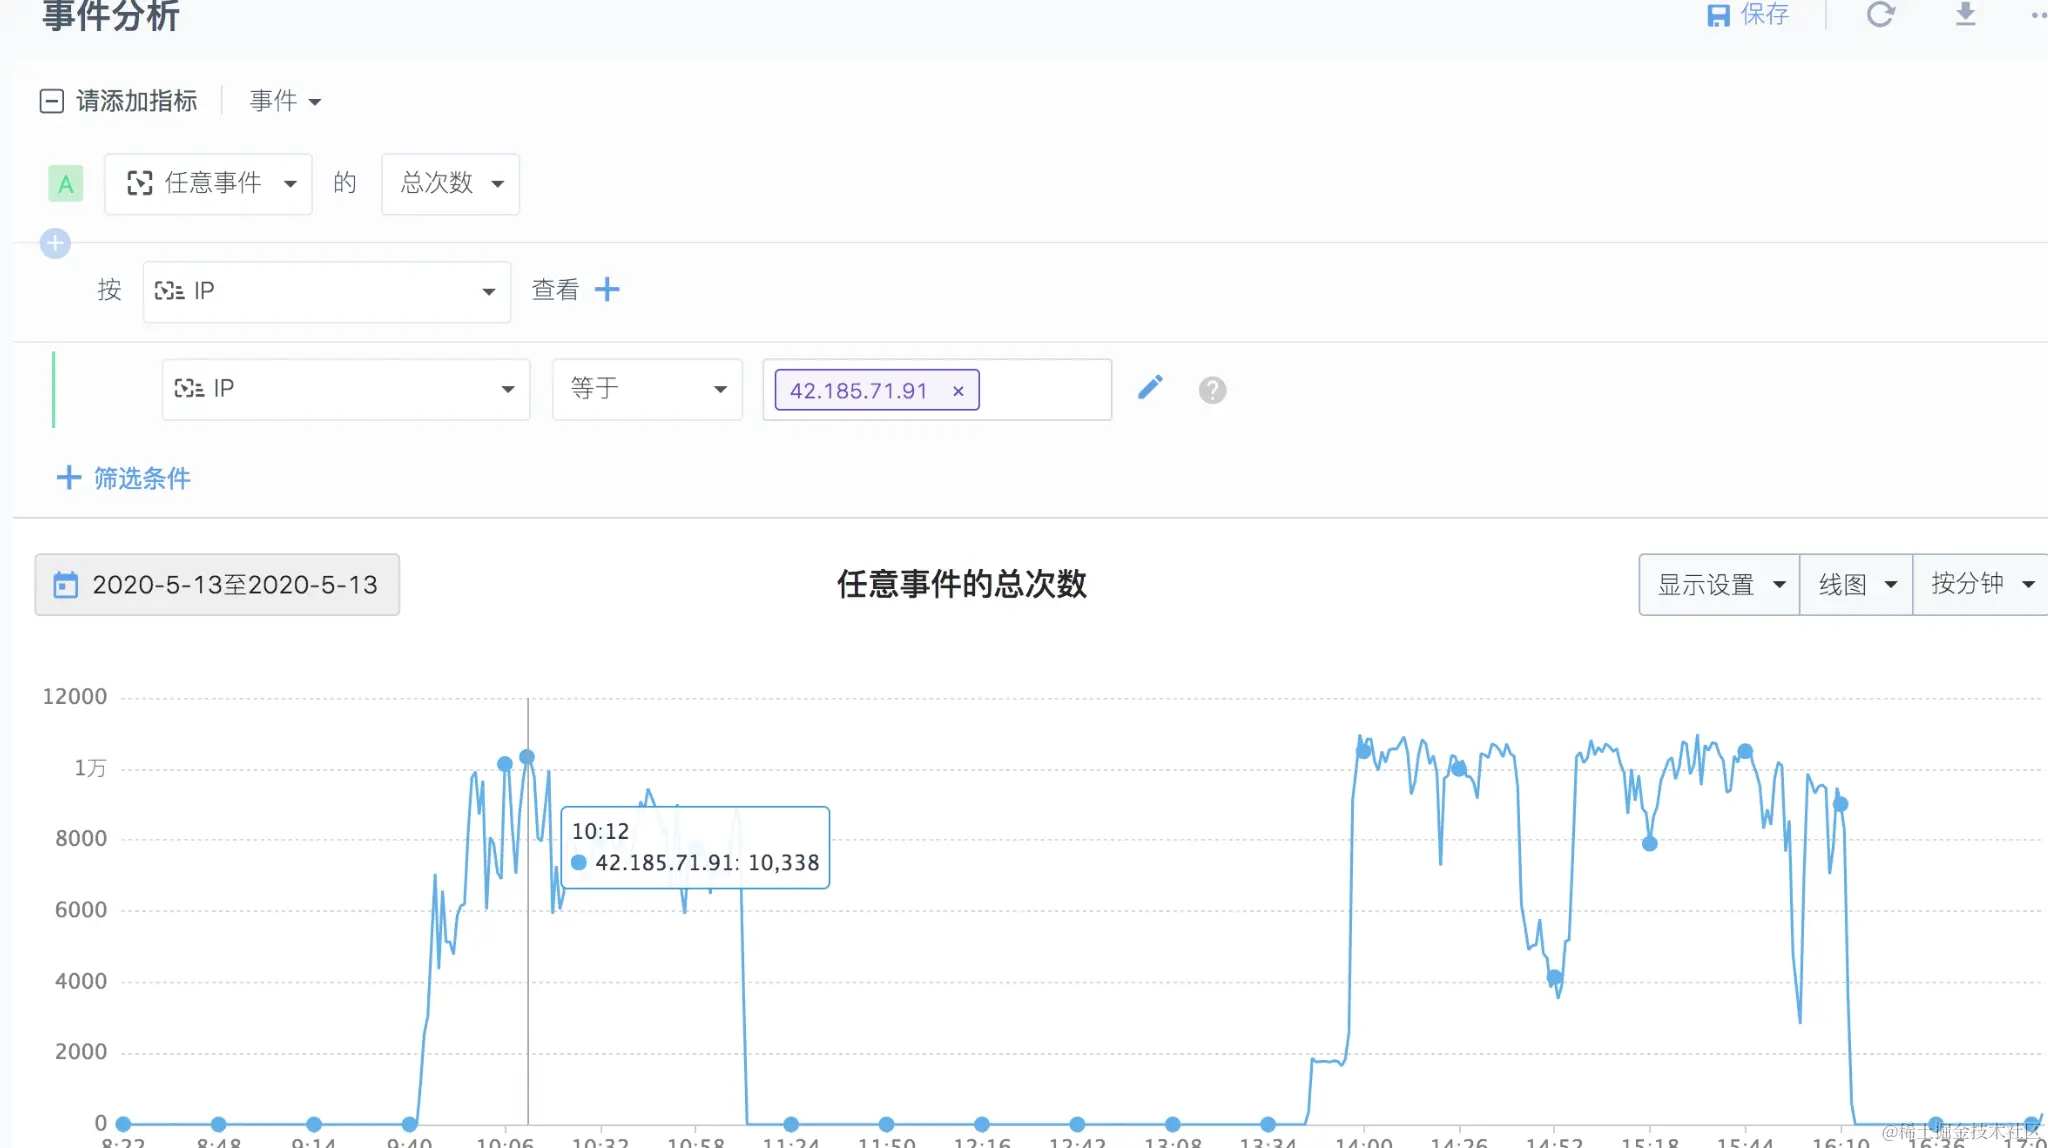
Task: Open the 总次数 dropdown
Action: pos(450,184)
